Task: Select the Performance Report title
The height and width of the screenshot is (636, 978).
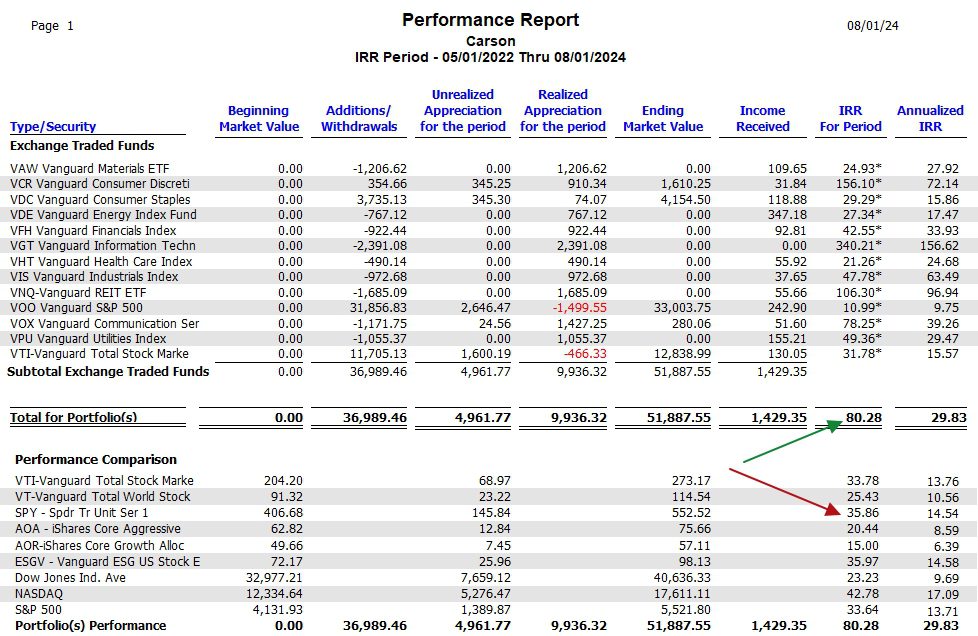Action: coord(490,20)
